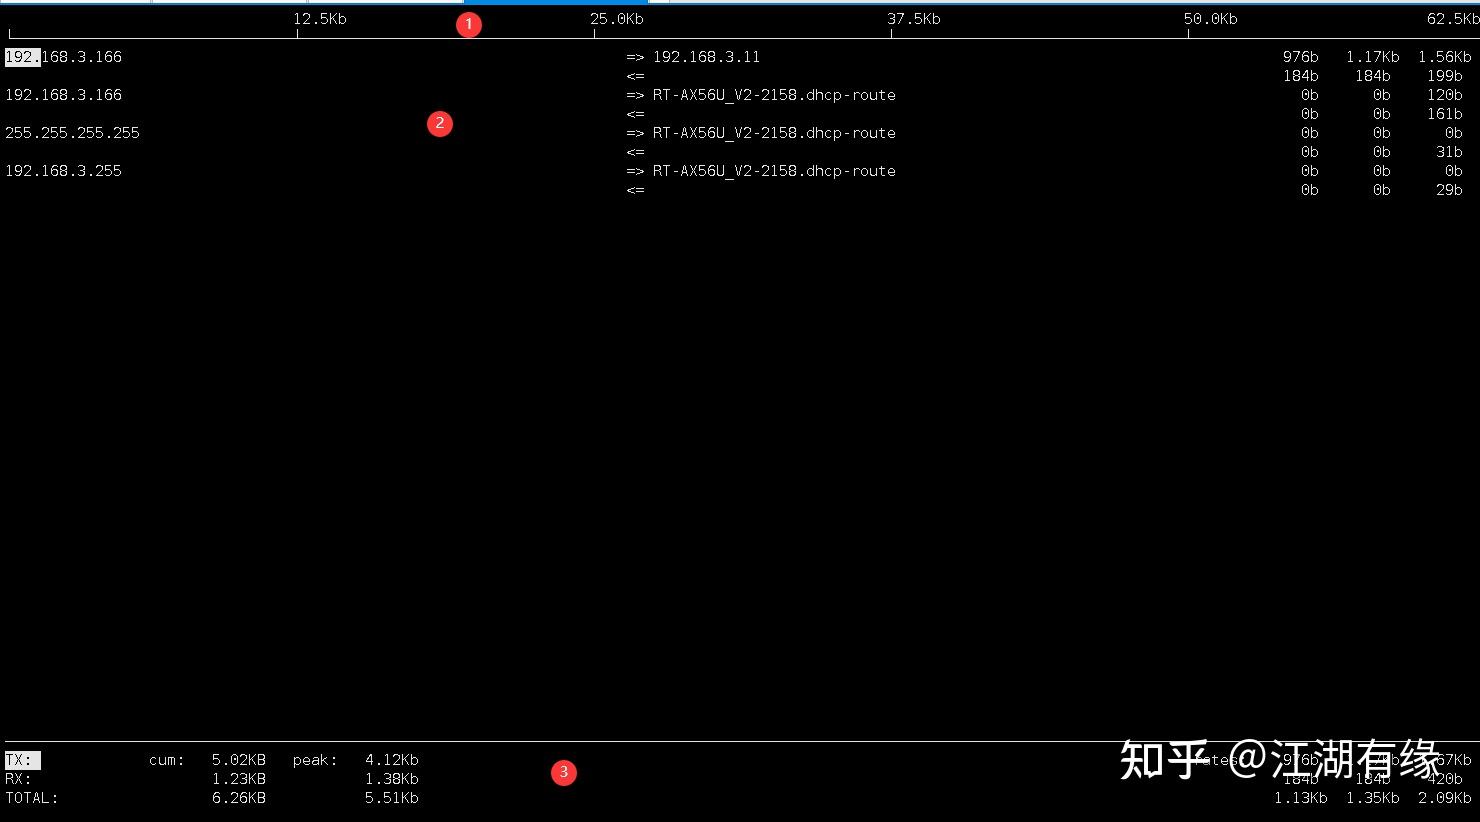The image size is (1480, 822).
Task: Click the red numbered marker 3
Action: point(564,772)
